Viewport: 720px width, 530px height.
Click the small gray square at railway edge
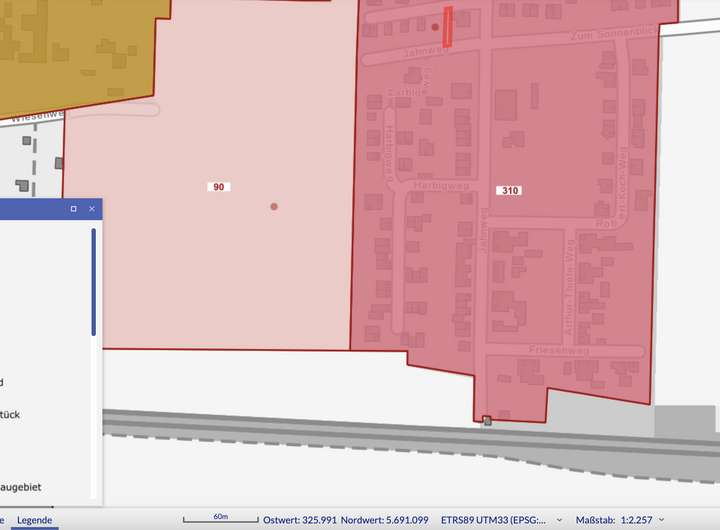point(487,421)
